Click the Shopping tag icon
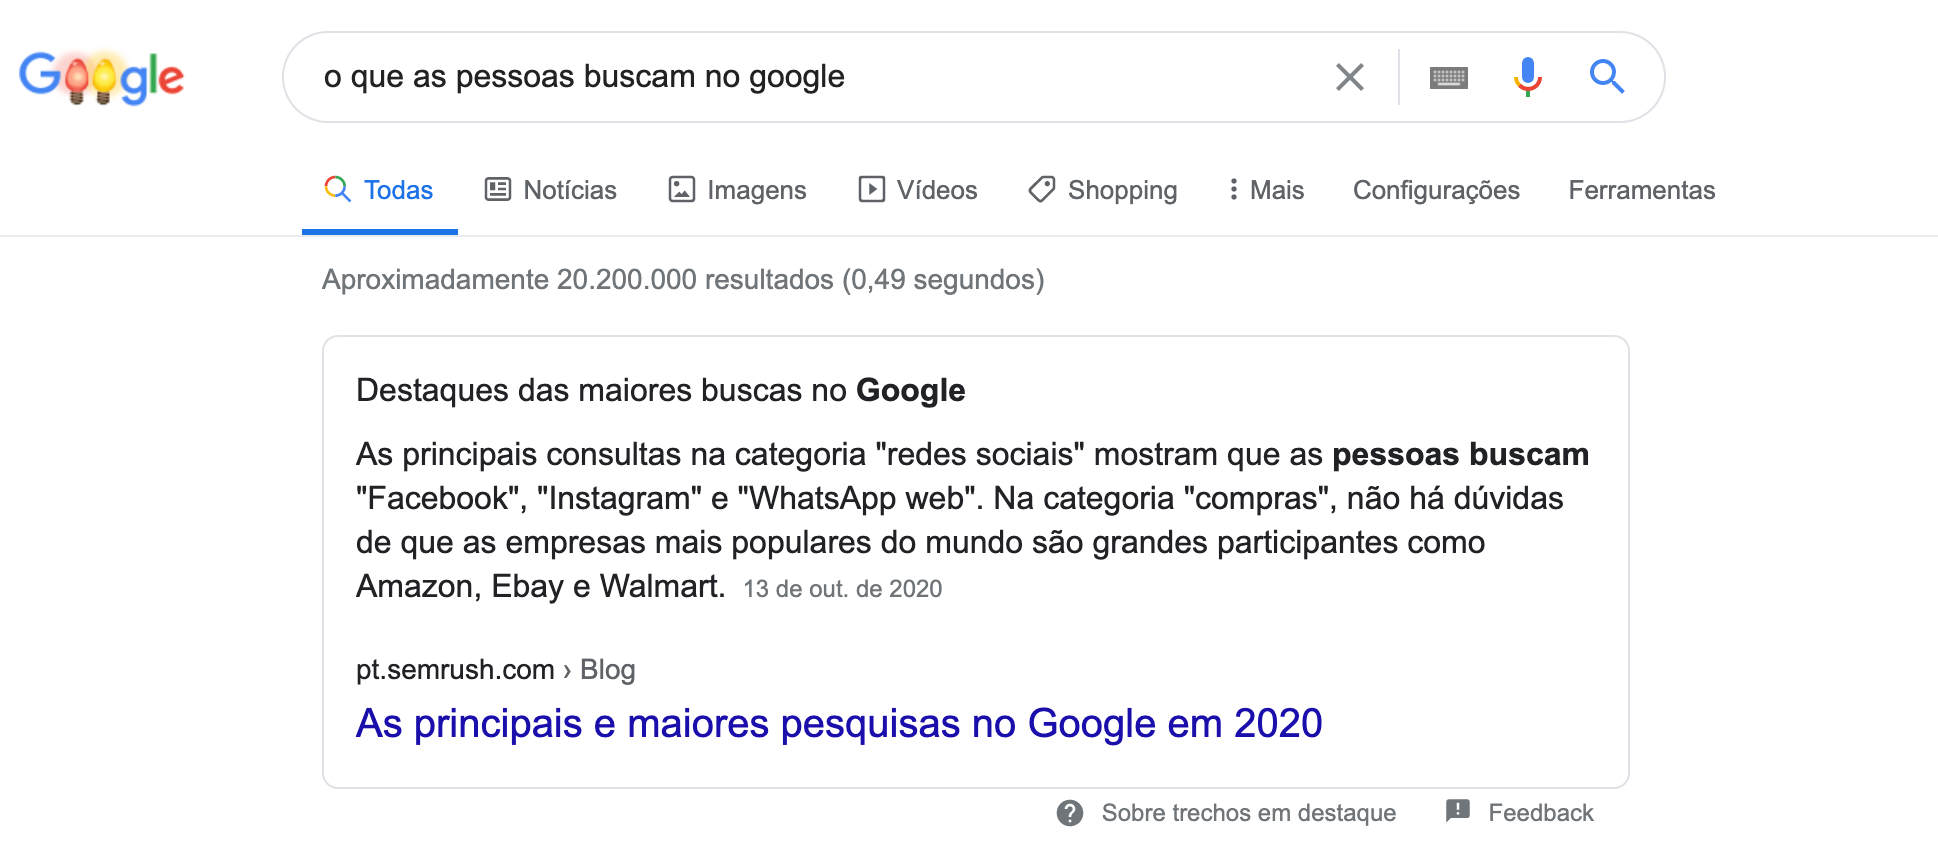Screen dimensions: 1938x862 coord(1042,189)
